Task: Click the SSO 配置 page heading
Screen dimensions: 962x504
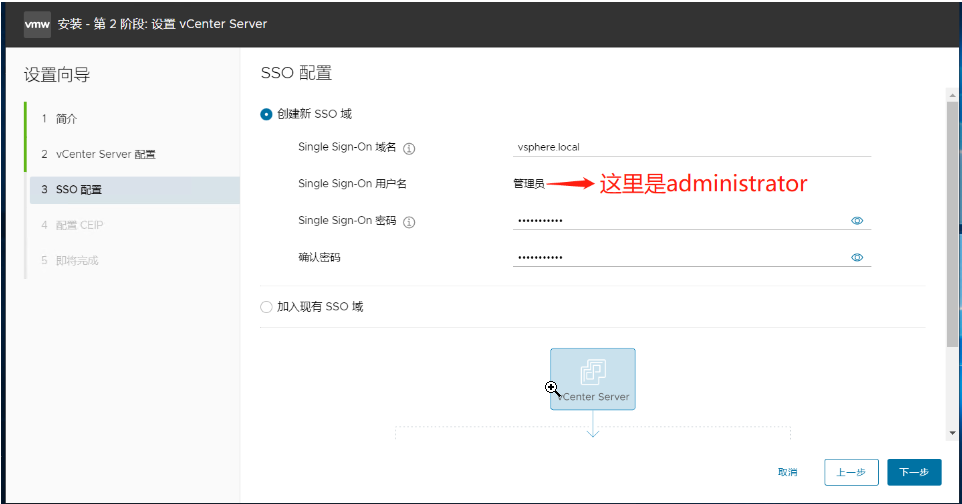Action: point(296,73)
